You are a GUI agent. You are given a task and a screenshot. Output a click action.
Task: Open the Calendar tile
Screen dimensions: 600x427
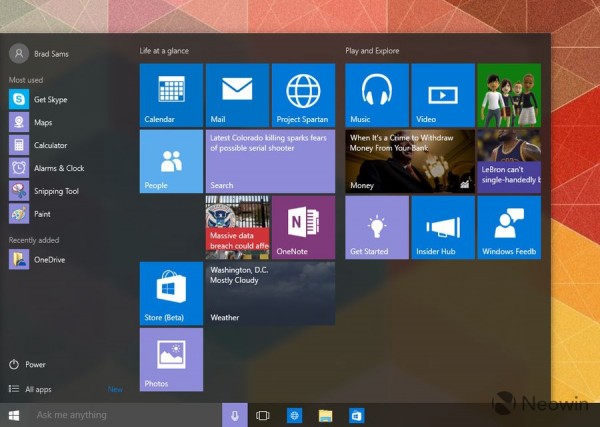pos(171,95)
